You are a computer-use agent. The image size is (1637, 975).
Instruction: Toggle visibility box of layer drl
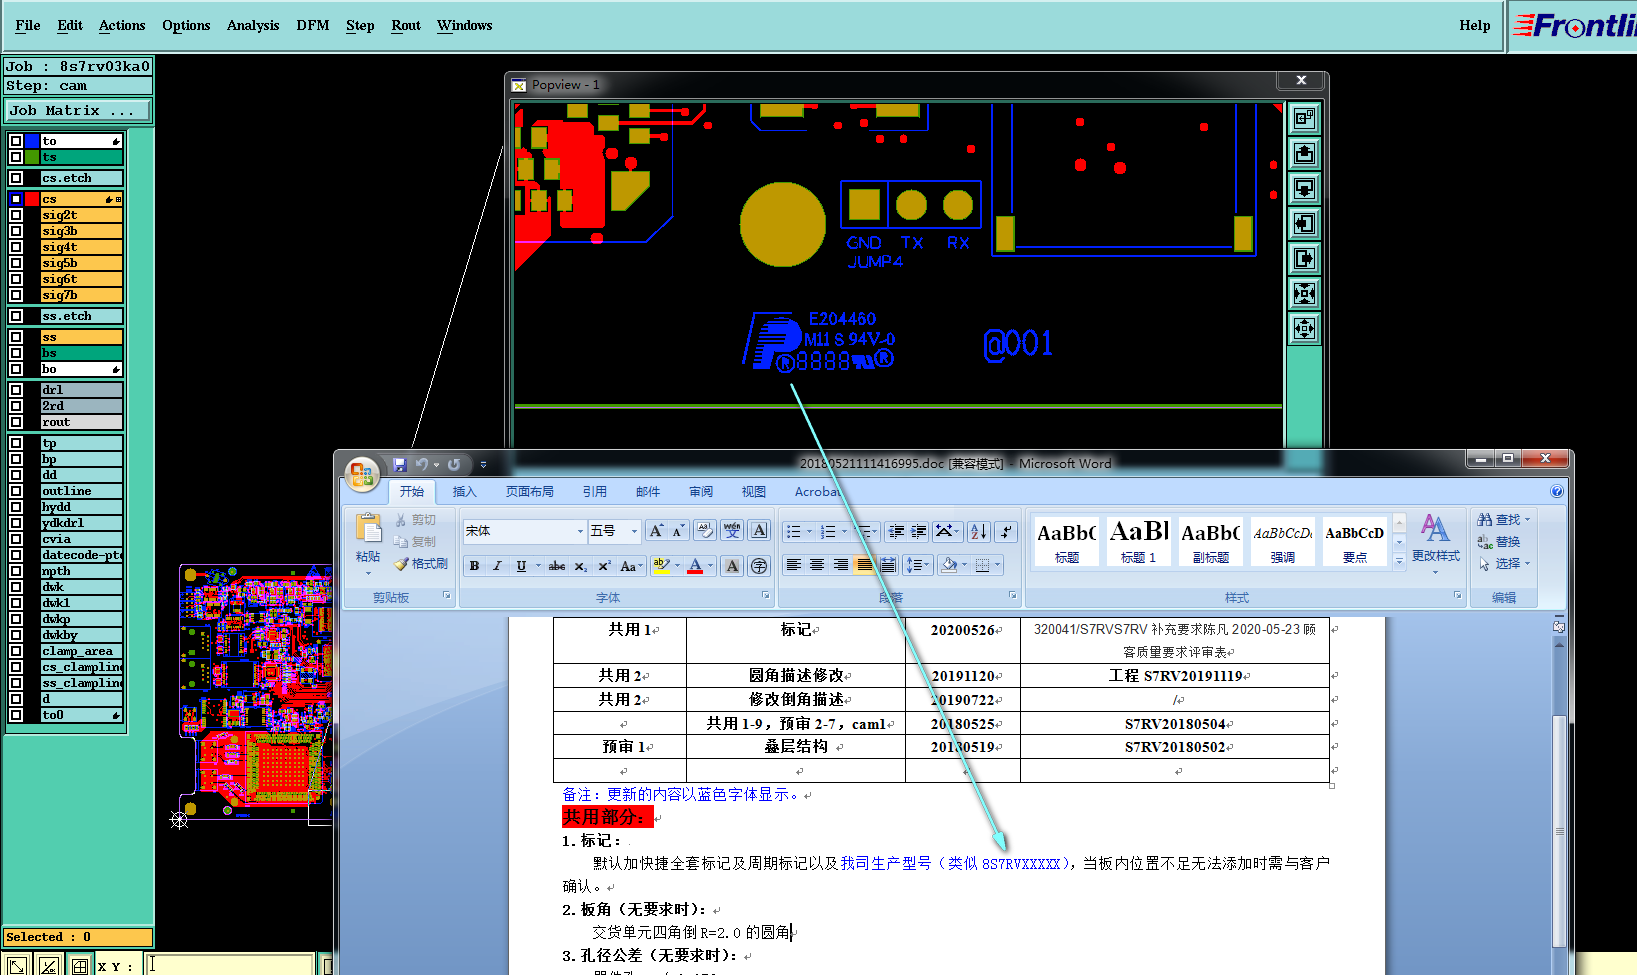(16, 390)
